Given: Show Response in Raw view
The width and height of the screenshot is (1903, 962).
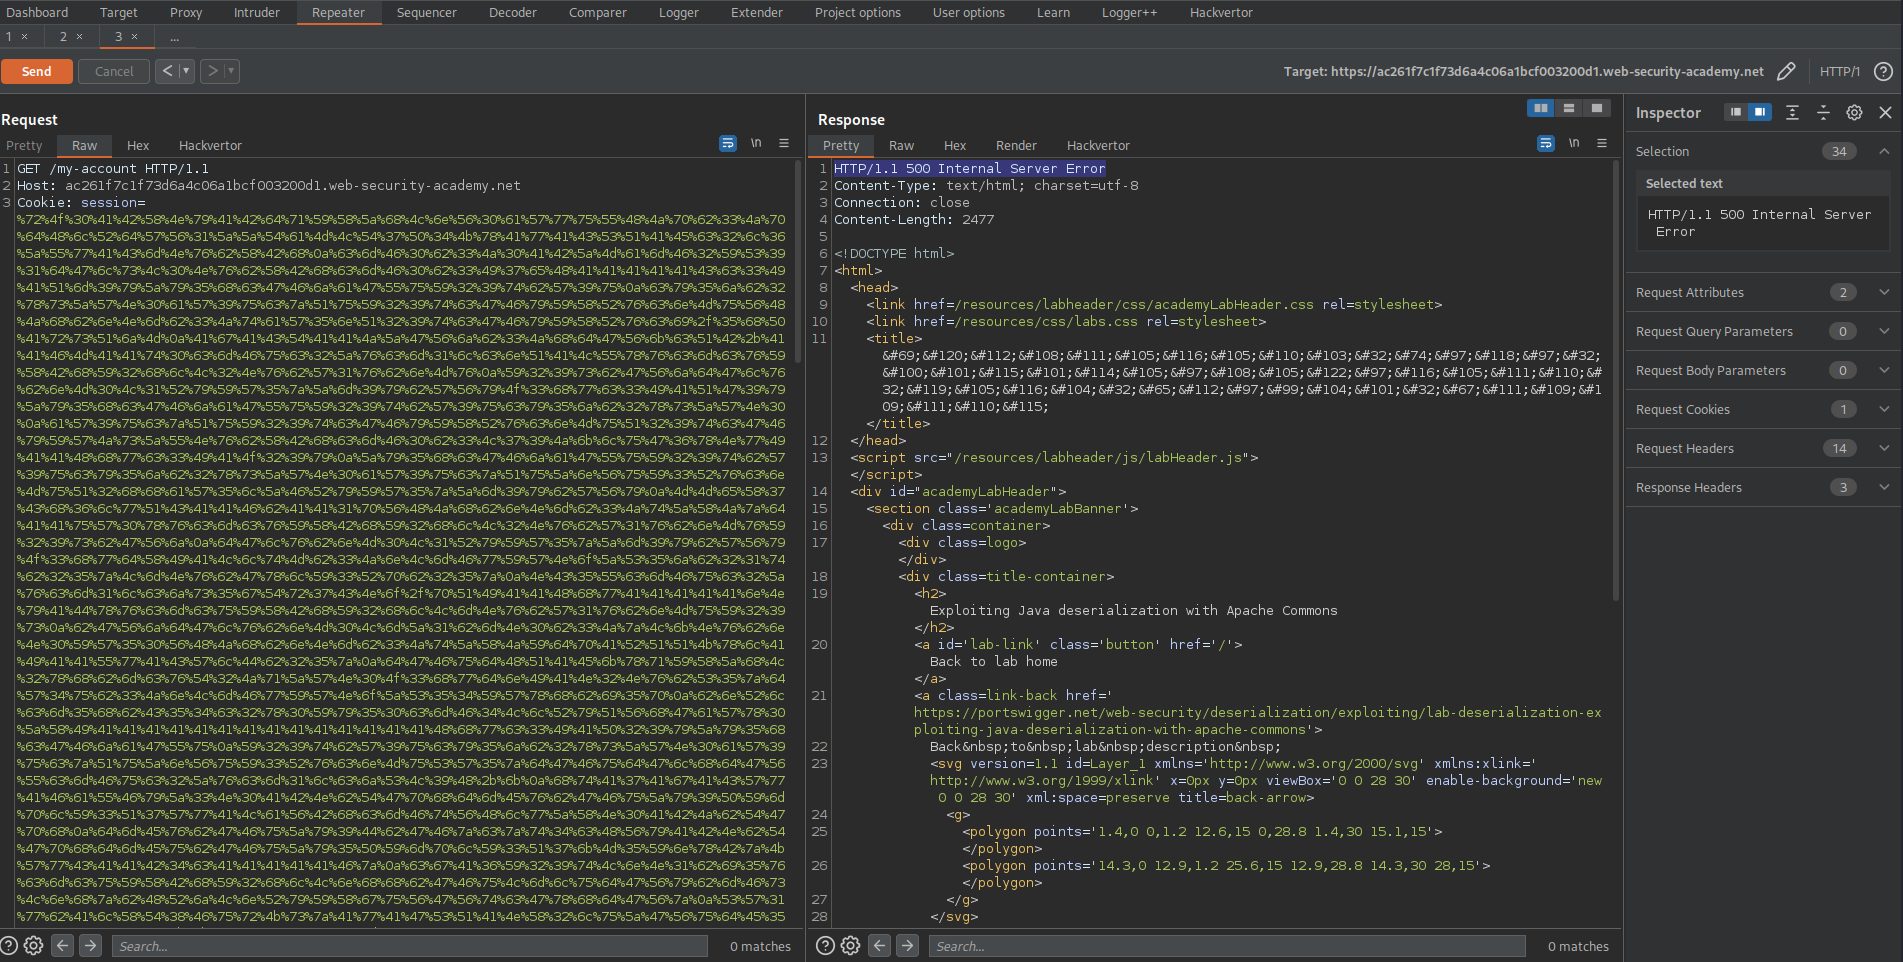Looking at the screenshot, I should point(901,145).
